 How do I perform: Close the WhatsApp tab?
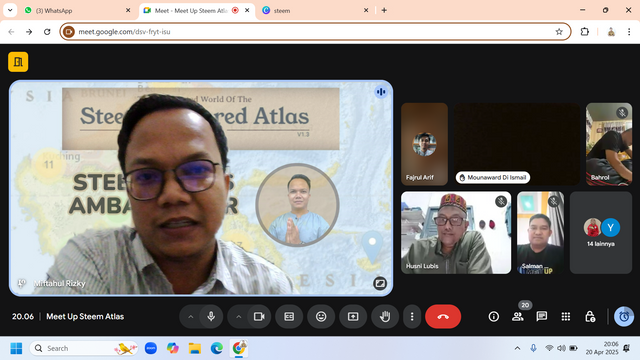128,11
